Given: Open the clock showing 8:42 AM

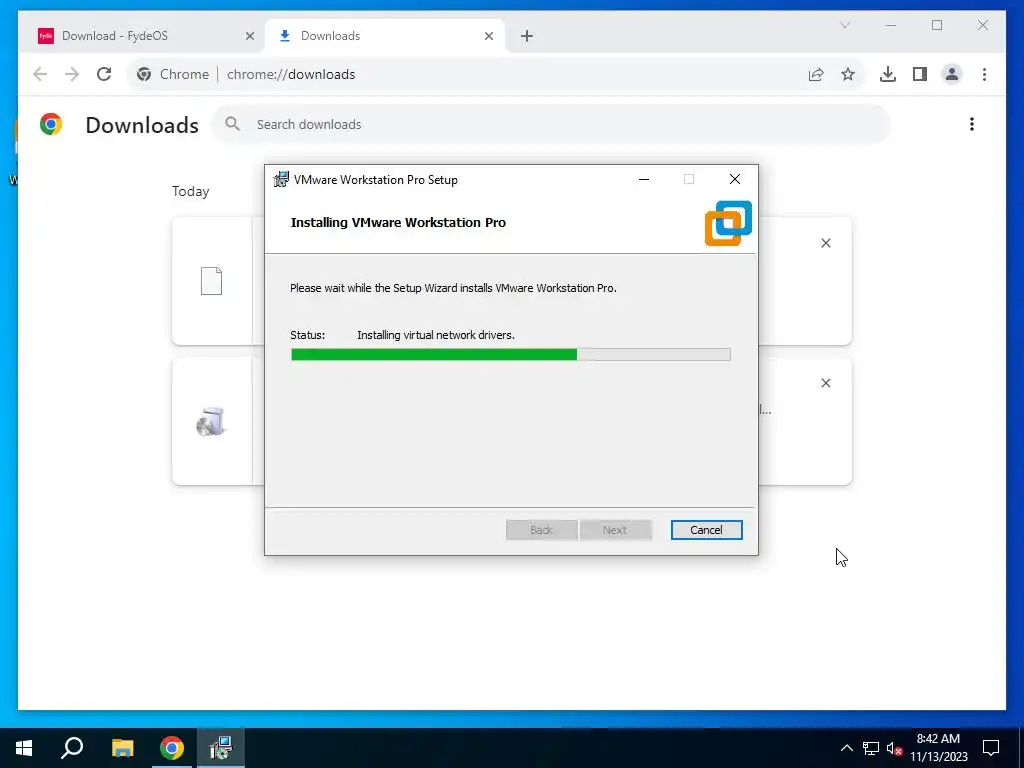Looking at the screenshot, I should pos(938,748).
